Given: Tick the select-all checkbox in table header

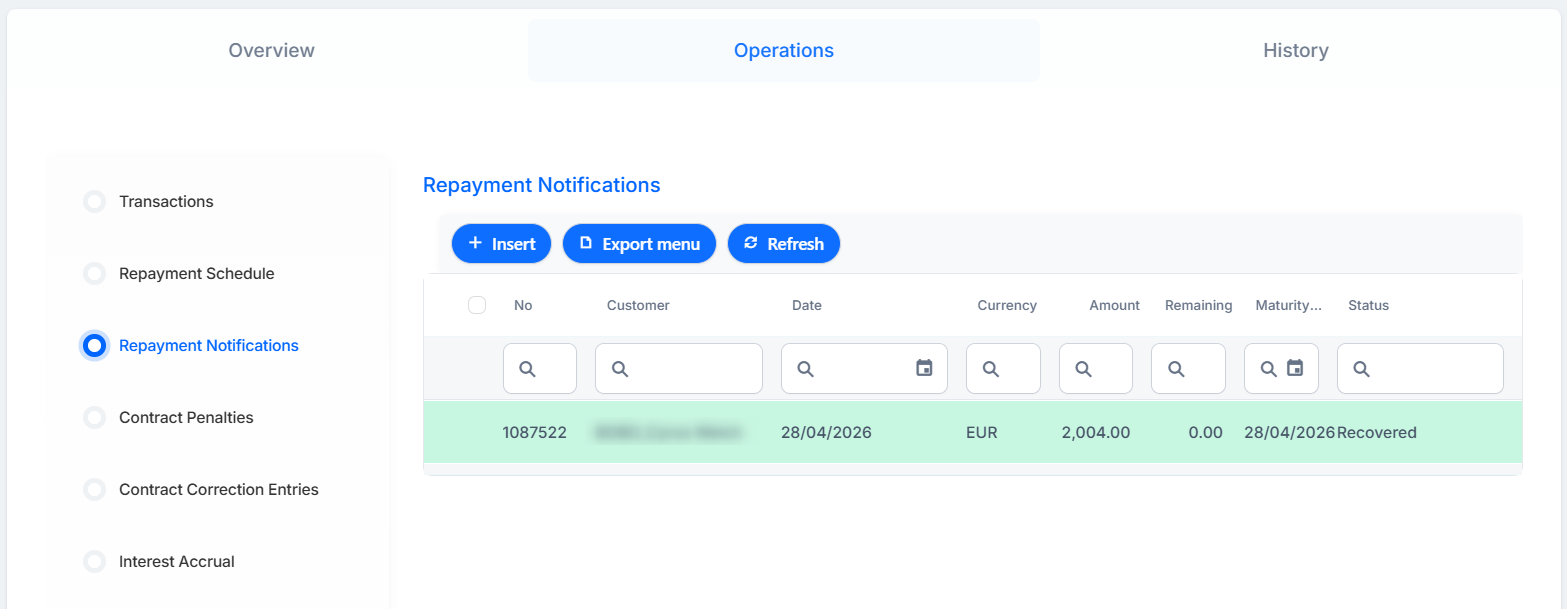Looking at the screenshot, I should [x=477, y=305].
